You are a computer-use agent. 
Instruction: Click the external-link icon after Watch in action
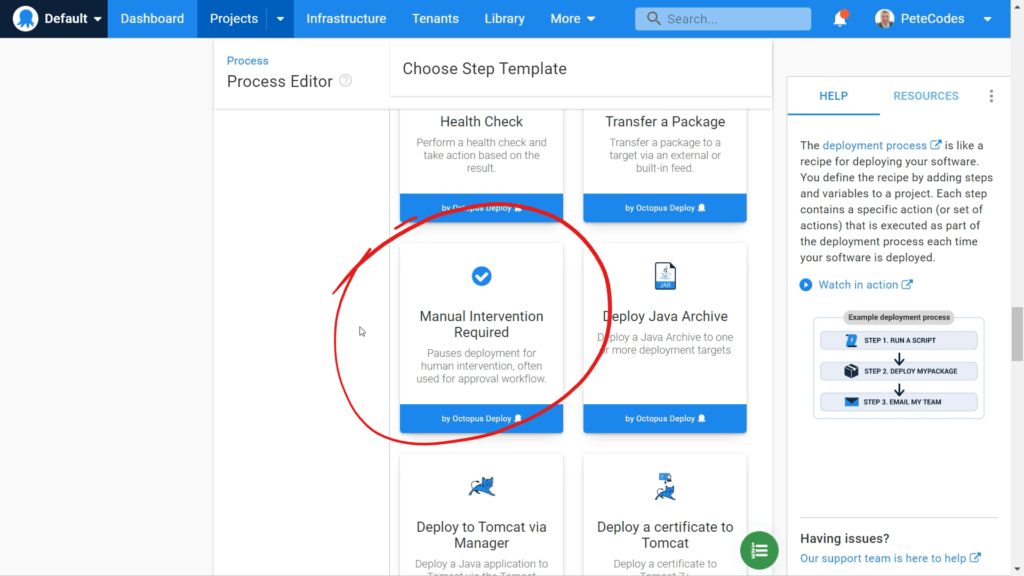click(x=907, y=284)
